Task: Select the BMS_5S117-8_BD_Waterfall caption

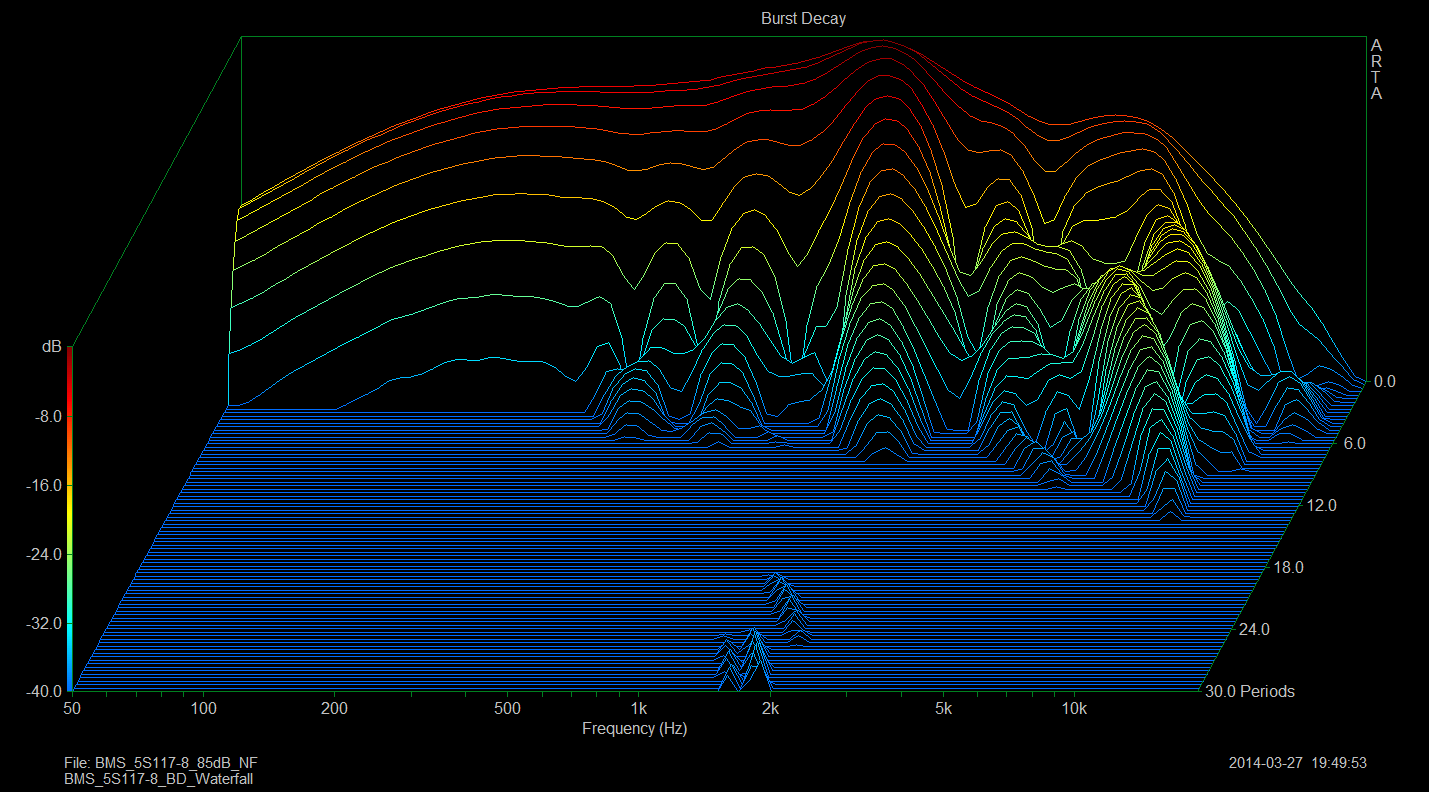Action: tap(158, 778)
